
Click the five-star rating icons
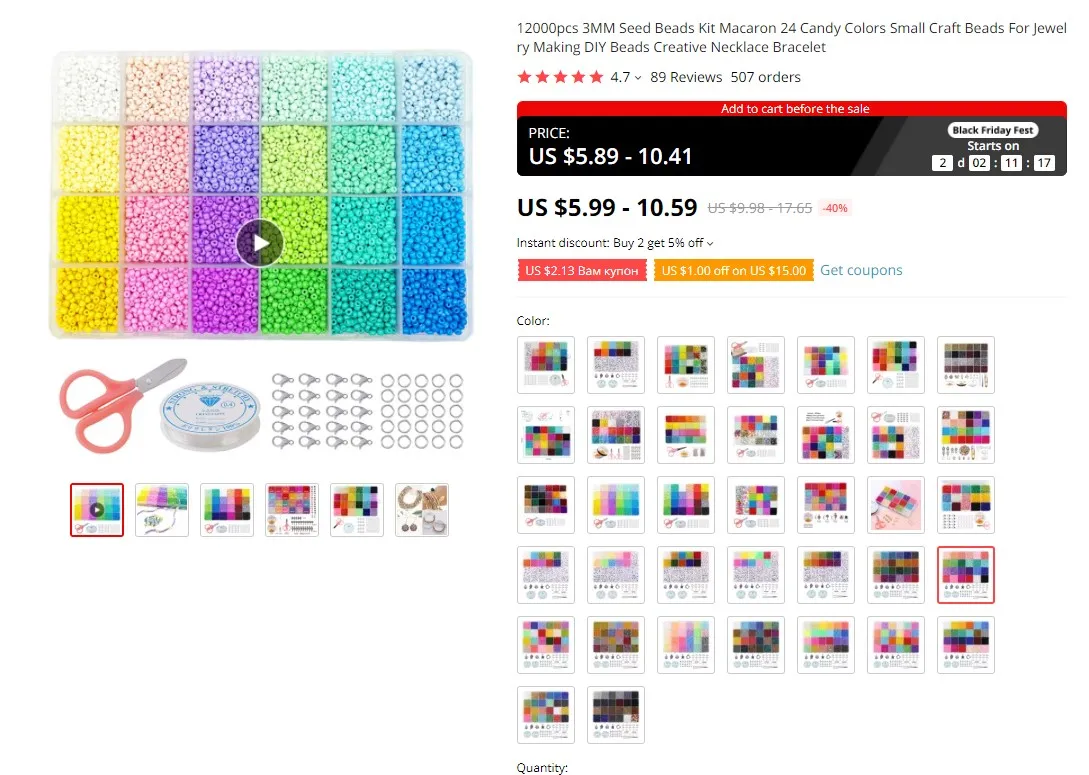(x=560, y=77)
